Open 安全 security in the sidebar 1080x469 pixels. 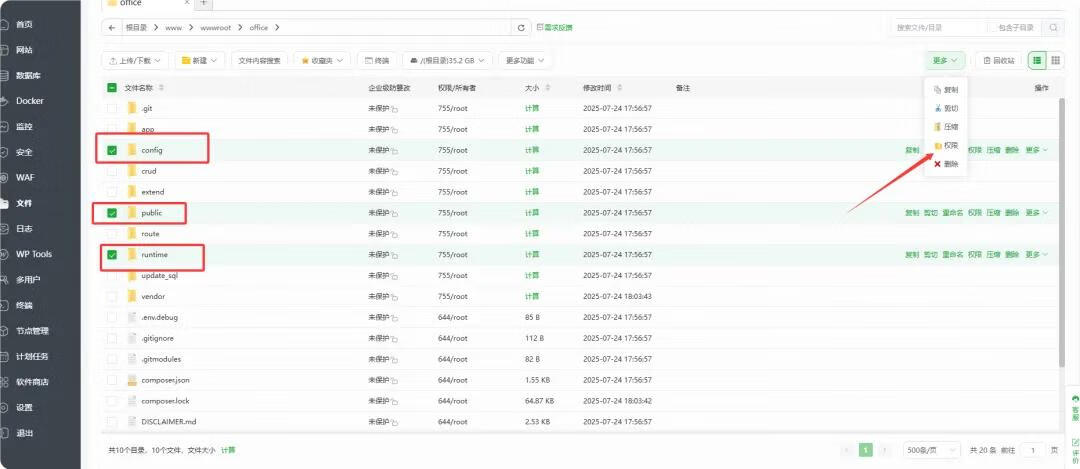pos(23,152)
